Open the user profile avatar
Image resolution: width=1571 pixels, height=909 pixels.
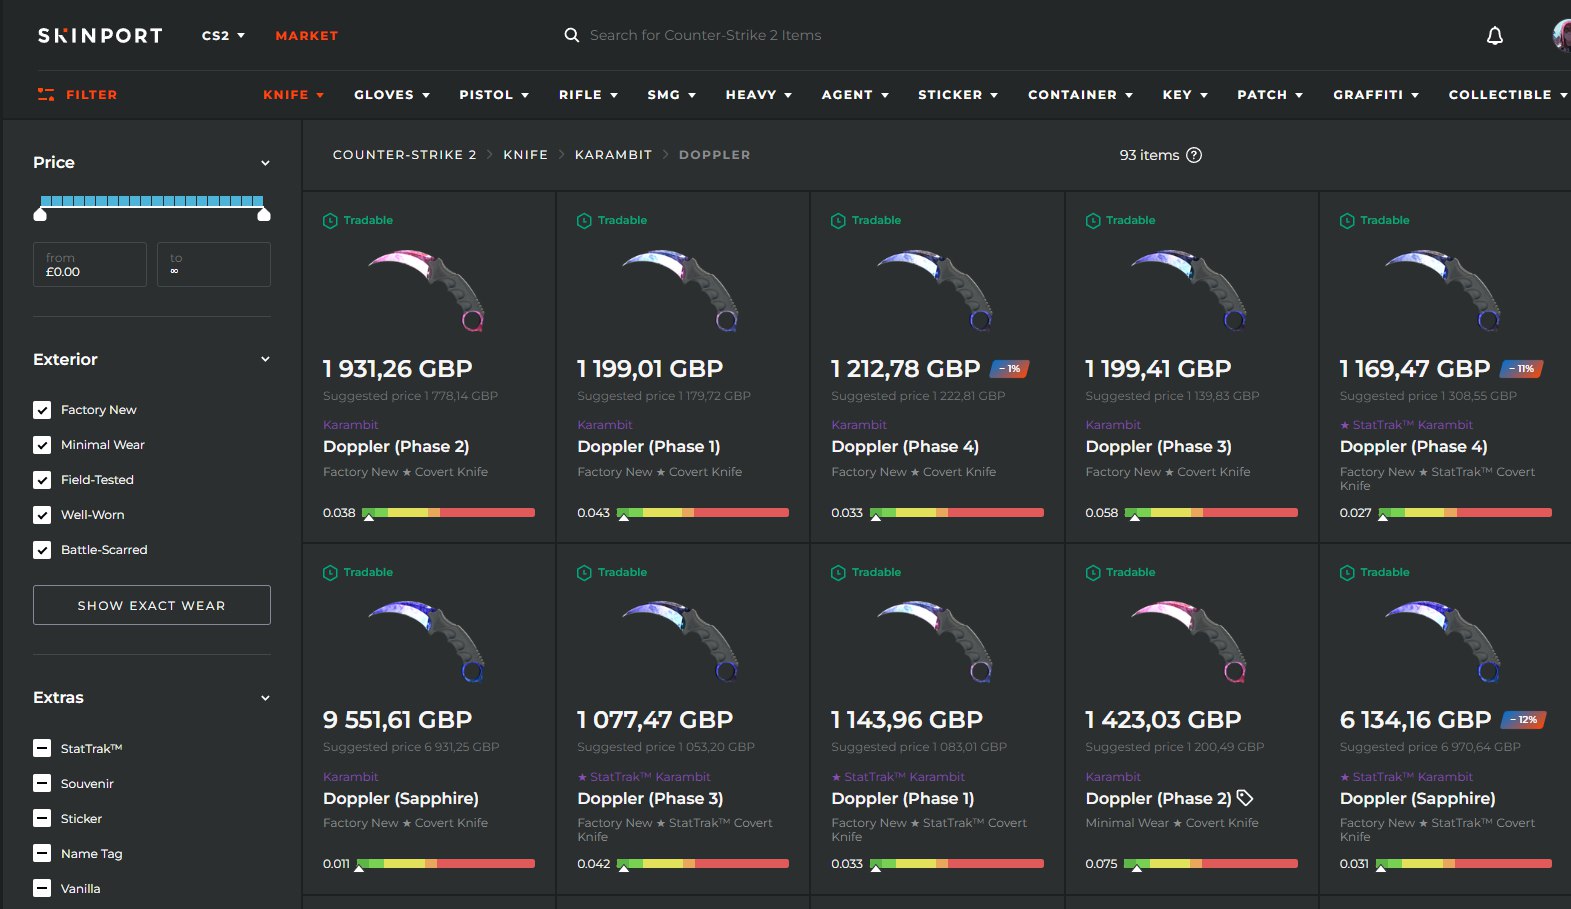tap(1562, 35)
